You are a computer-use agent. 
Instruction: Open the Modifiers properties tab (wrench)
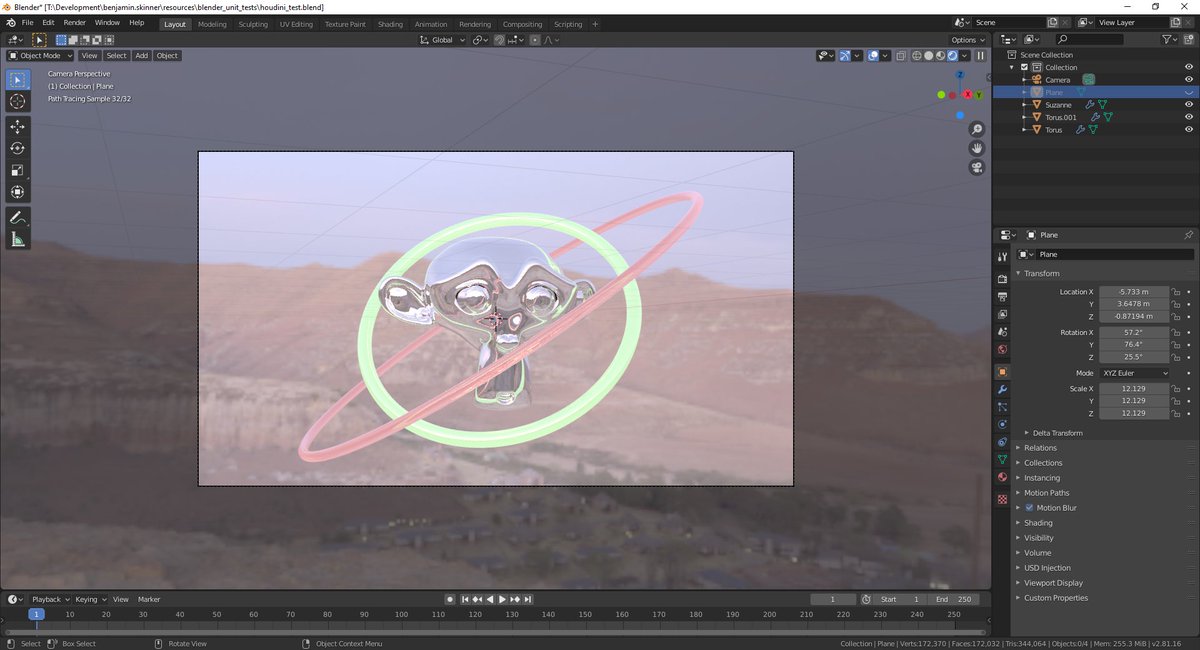1002,389
